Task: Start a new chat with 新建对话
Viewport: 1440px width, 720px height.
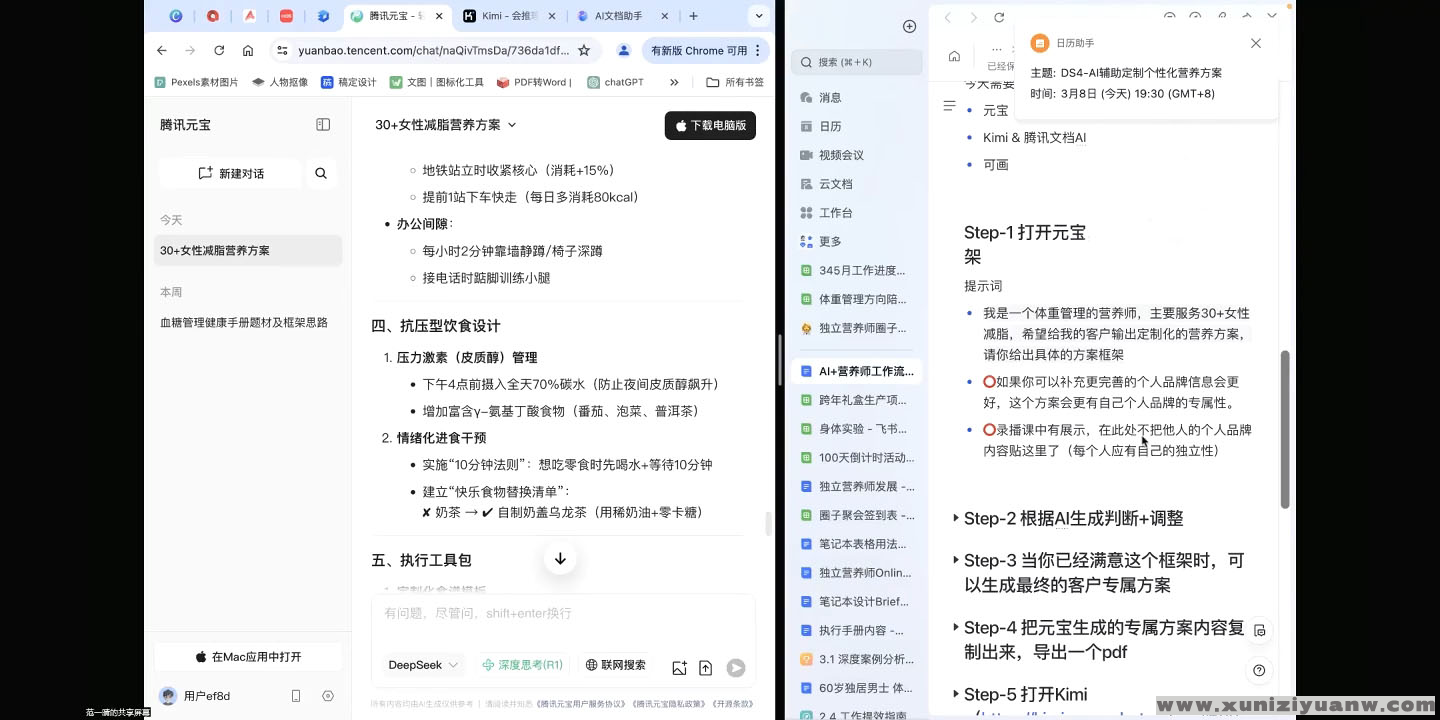Action: (231, 173)
